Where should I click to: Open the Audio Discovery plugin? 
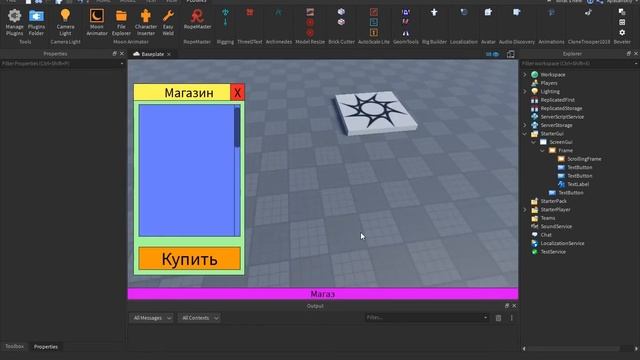[517, 12]
